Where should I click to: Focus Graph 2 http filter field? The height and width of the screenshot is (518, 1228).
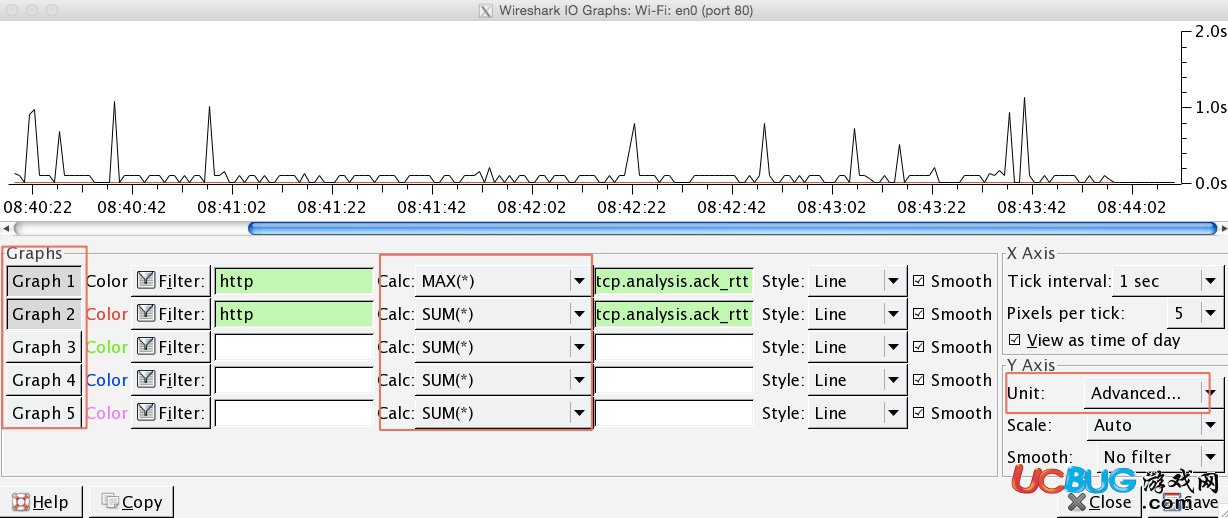294,314
